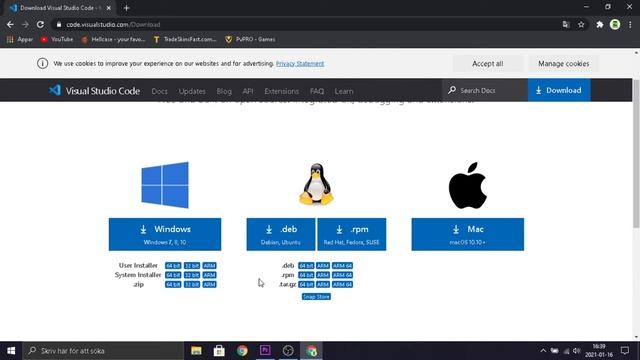Open the Updates navigation item
Image resolution: width=640 pixels, height=360 pixels.
pyautogui.click(x=192, y=91)
